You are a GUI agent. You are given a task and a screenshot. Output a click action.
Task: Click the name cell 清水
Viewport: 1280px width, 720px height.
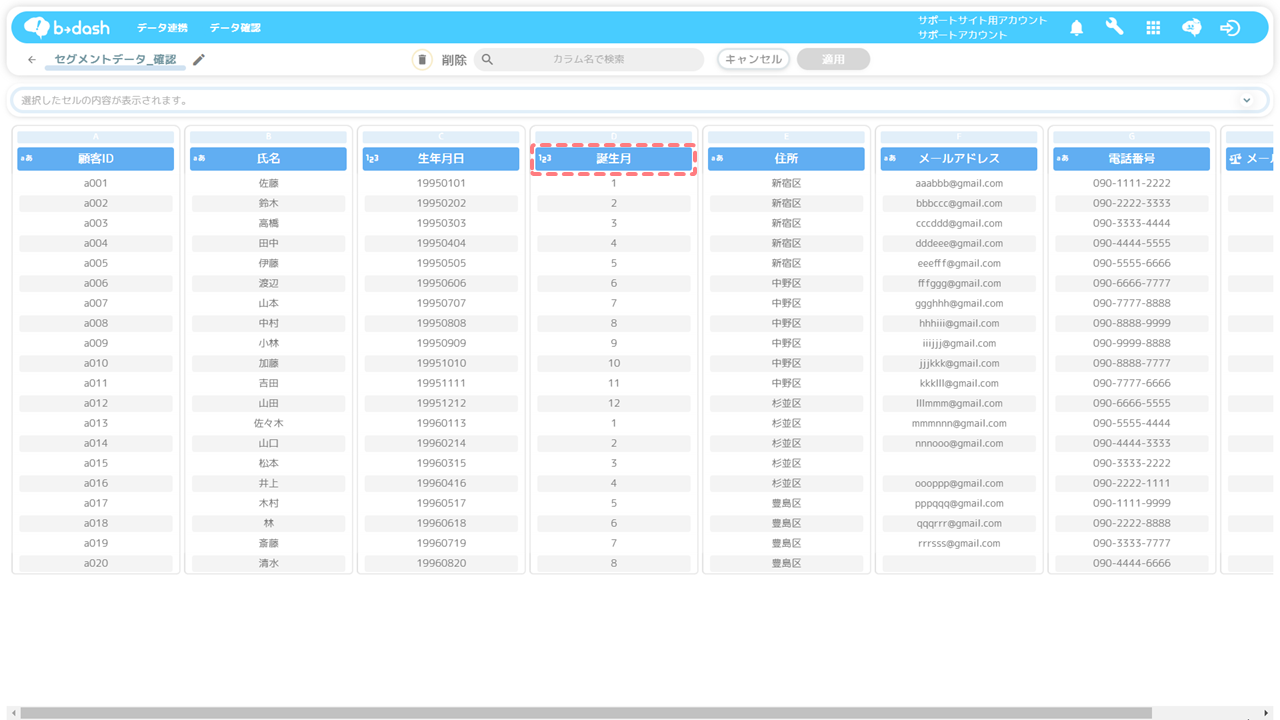[x=268, y=563]
